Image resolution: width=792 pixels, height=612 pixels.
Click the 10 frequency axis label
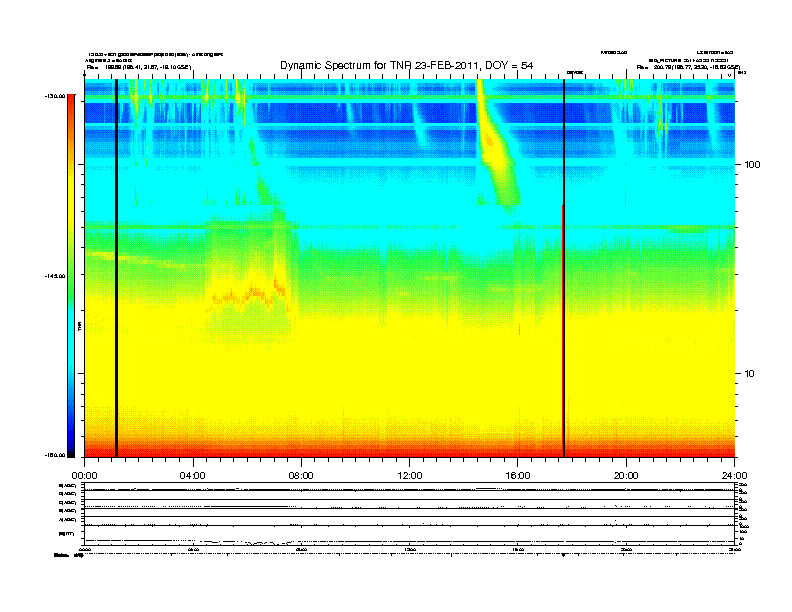[x=750, y=374]
